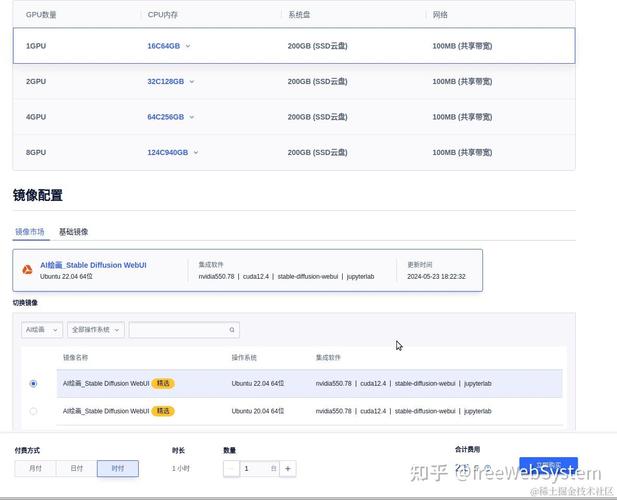Click the minus icon to decrease quantity
This screenshot has width=617, height=500.
click(x=232, y=468)
